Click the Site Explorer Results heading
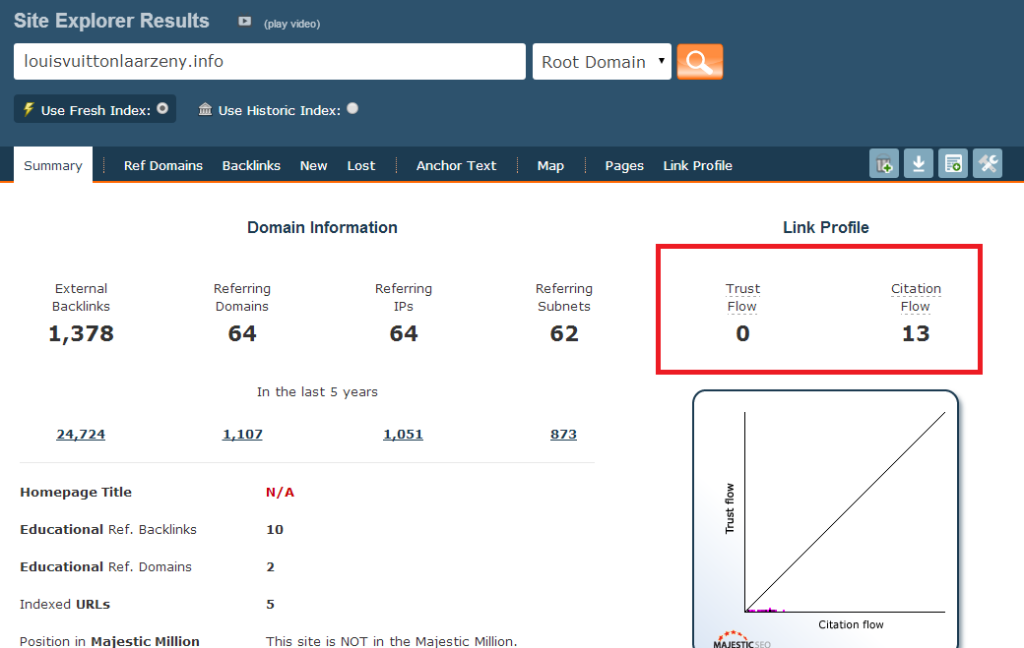The width and height of the screenshot is (1024, 648). [x=112, y=21]
